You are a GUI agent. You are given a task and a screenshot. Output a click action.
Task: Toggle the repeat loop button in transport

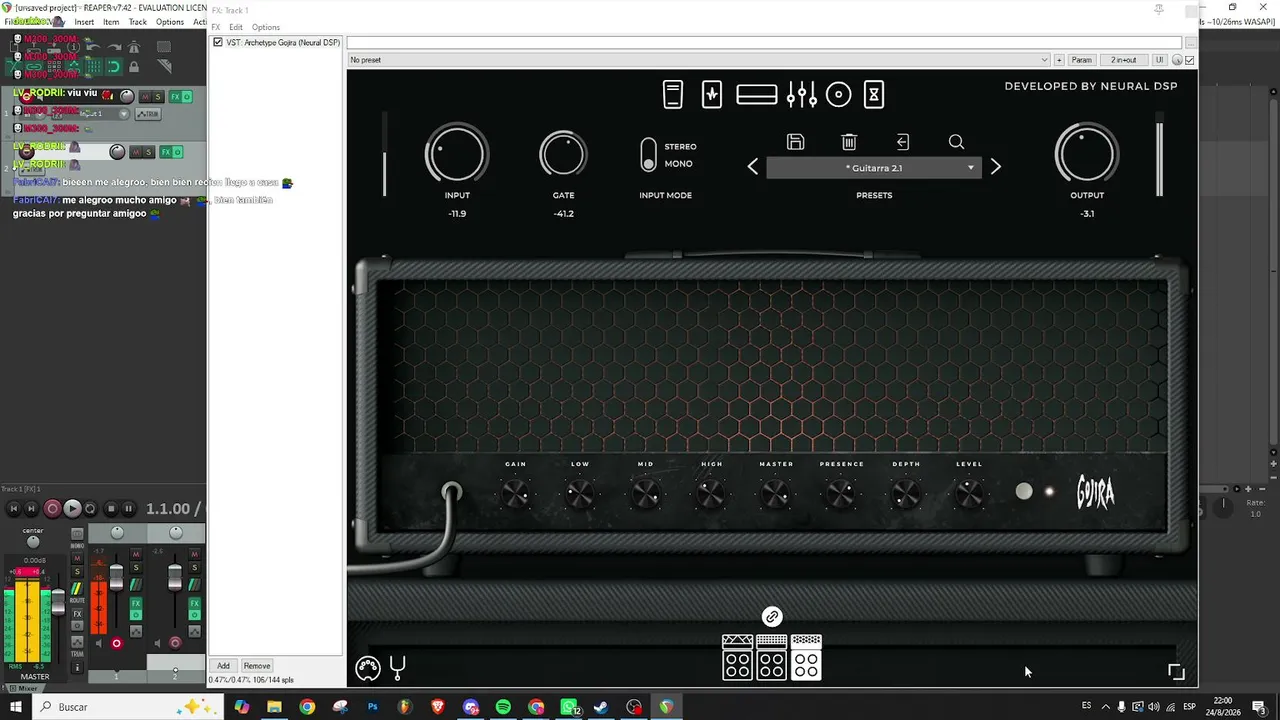90,509
